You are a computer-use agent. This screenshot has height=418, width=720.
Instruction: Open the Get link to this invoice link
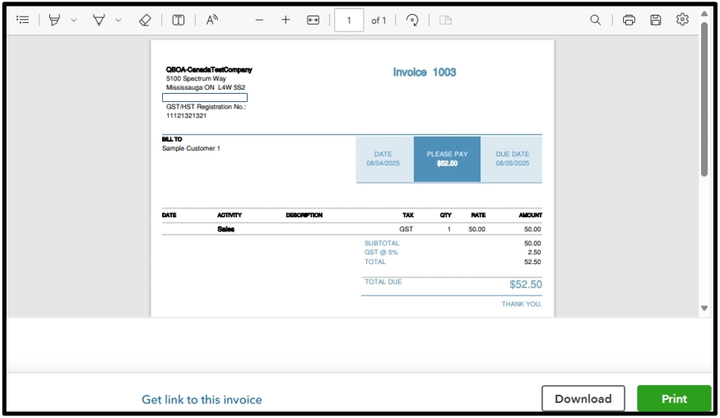coord(202,400)
